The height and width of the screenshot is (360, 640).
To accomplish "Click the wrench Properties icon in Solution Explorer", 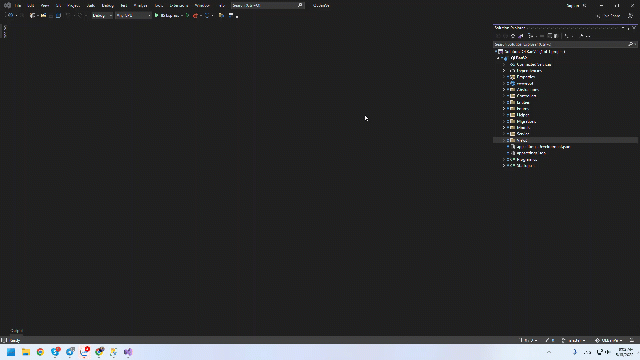I will point(582,36).
